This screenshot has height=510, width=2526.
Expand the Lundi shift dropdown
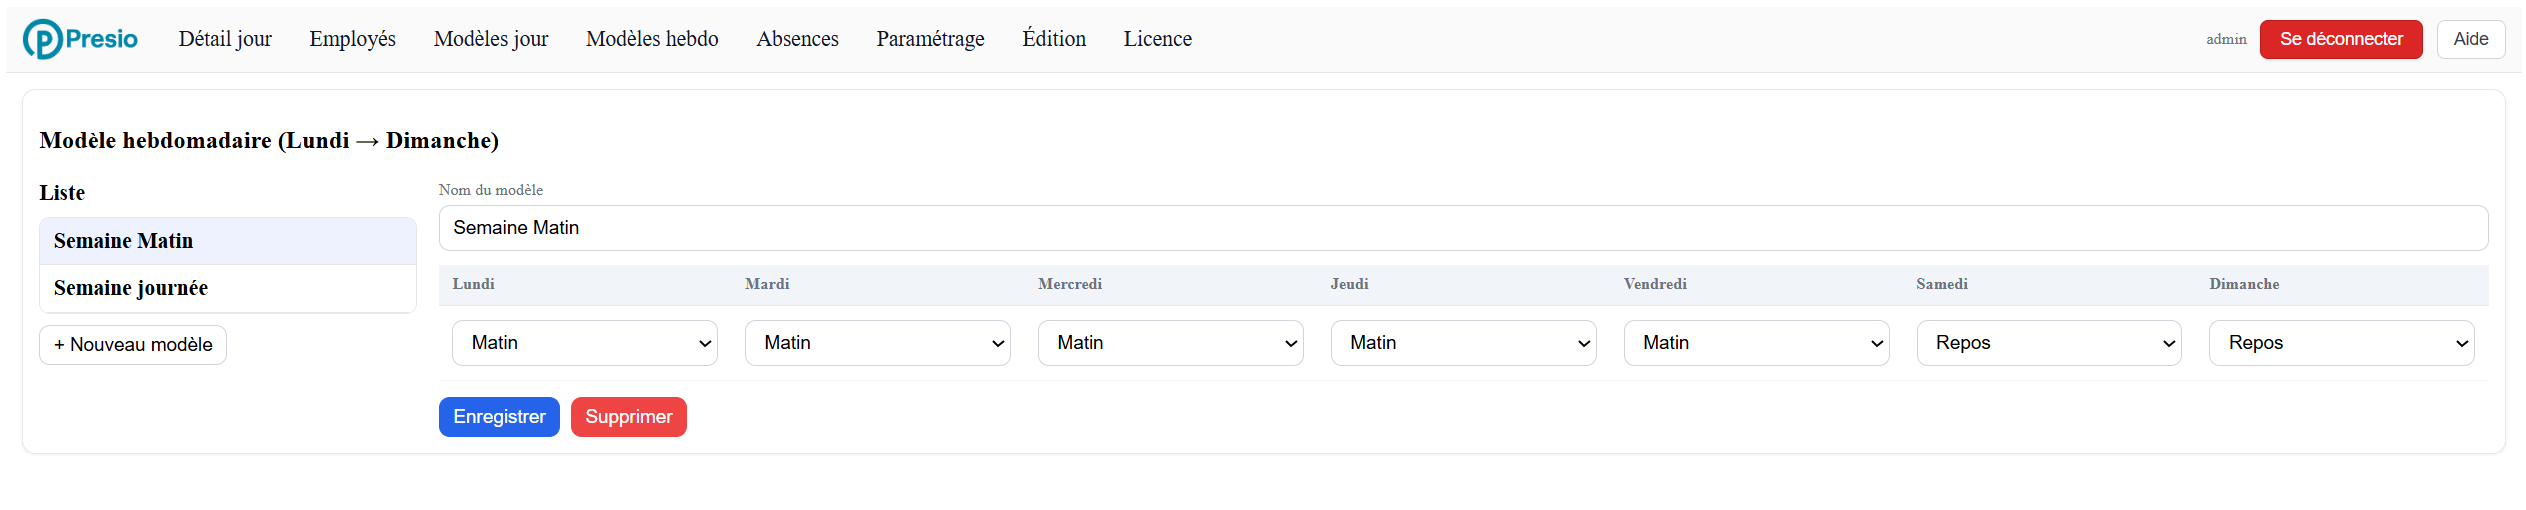(x=585, y=343)
